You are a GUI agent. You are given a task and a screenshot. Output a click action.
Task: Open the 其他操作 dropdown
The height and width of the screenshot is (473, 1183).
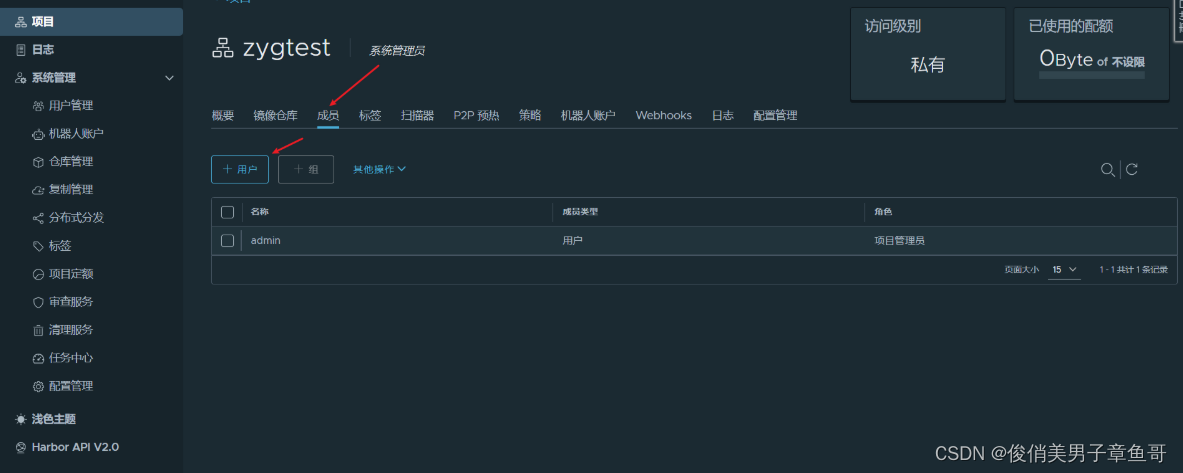tap(379, 170)
